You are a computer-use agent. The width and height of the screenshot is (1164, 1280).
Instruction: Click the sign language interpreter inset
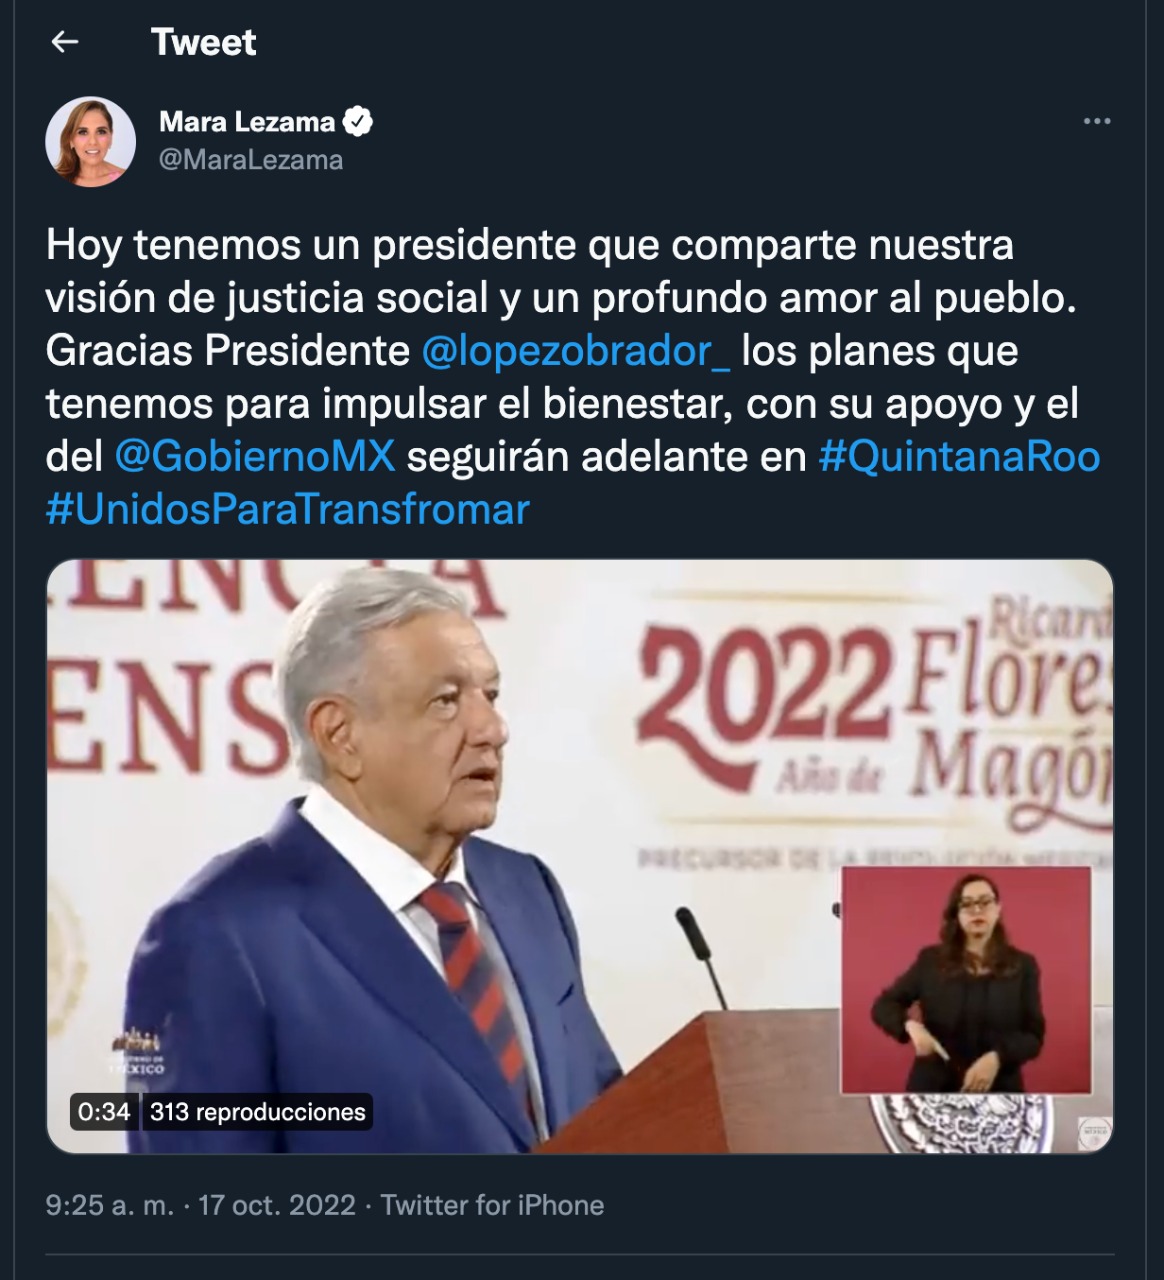(966, 980)
